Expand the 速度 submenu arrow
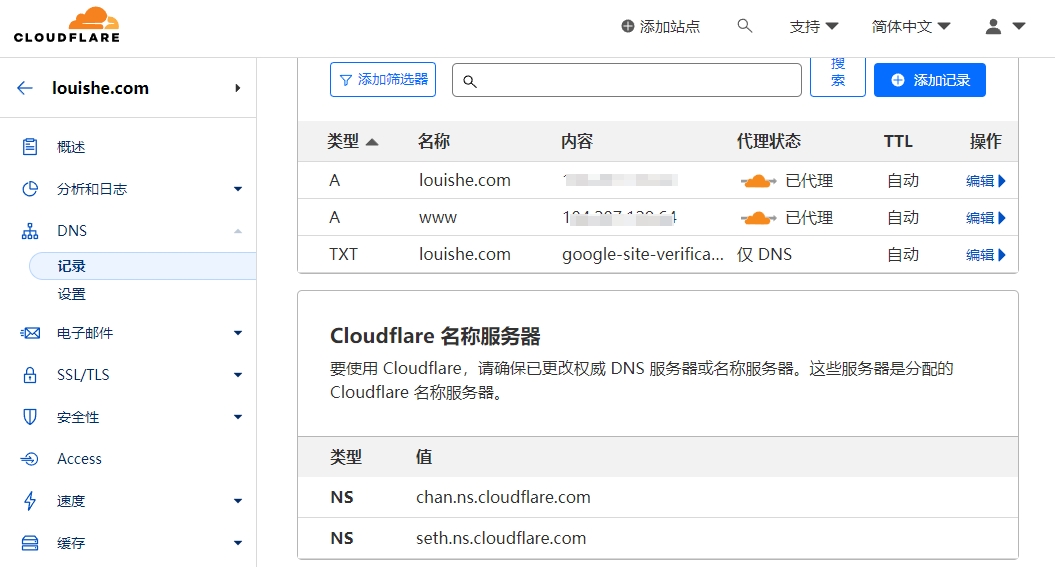The image size is (1055, 567). (x=238, y=500)
